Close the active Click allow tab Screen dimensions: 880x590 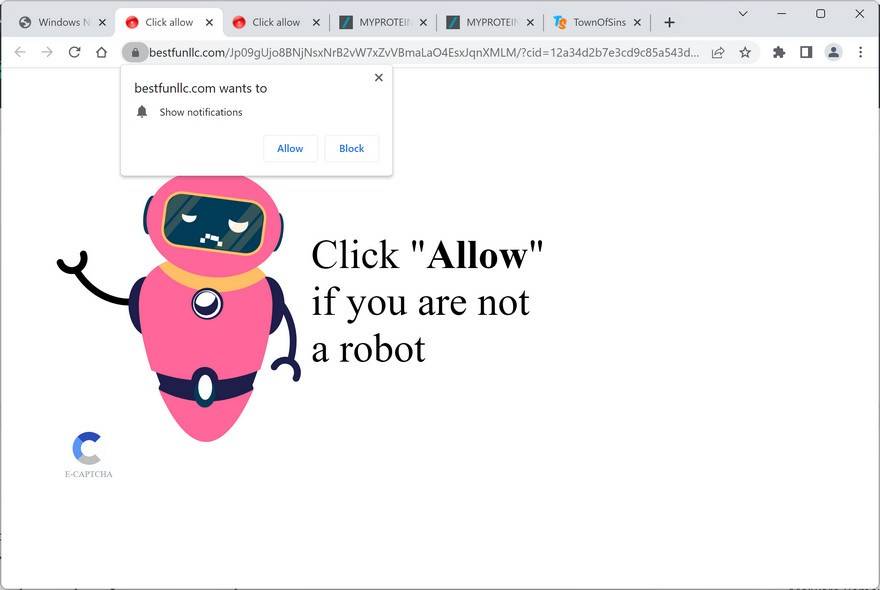(x=209, y=22)
